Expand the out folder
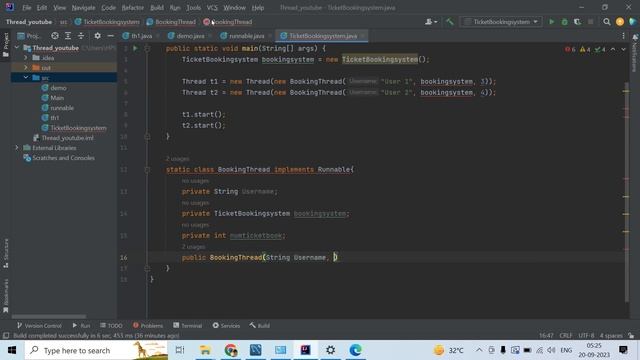The width and height of the screenshot is (640, 360). [x=26, y=68]
